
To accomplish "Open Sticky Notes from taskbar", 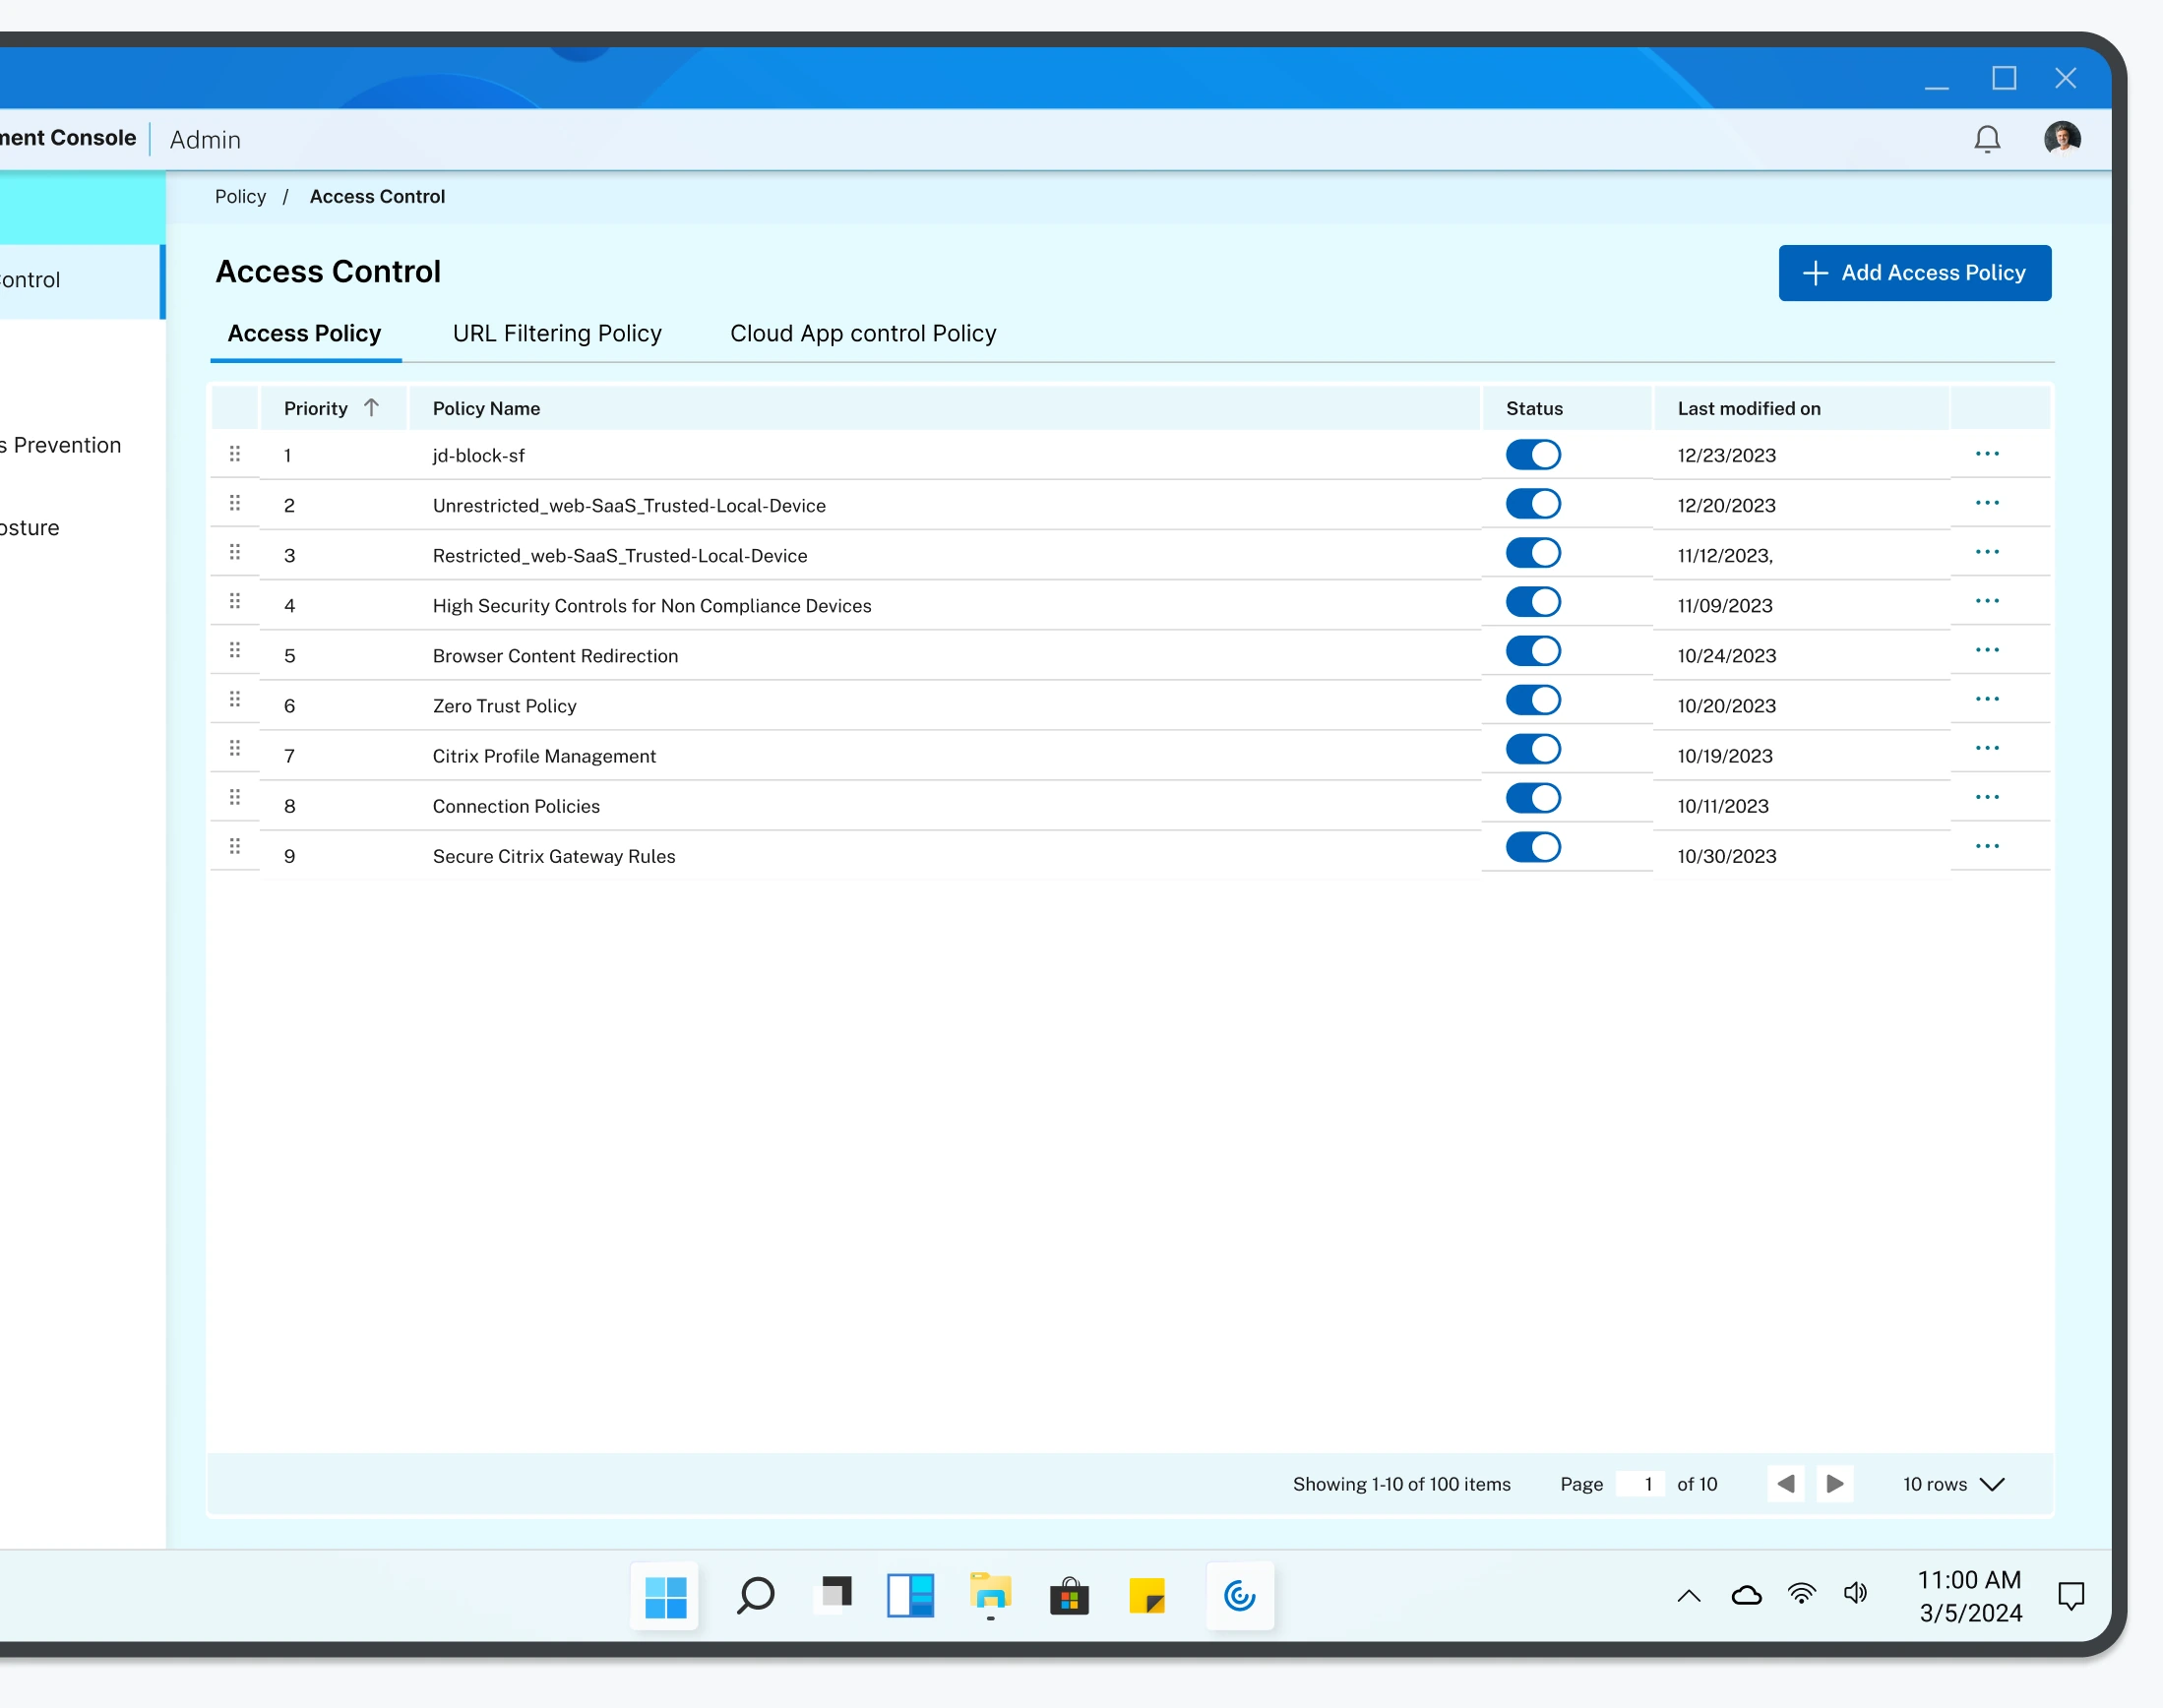I will point(1147,1597).
